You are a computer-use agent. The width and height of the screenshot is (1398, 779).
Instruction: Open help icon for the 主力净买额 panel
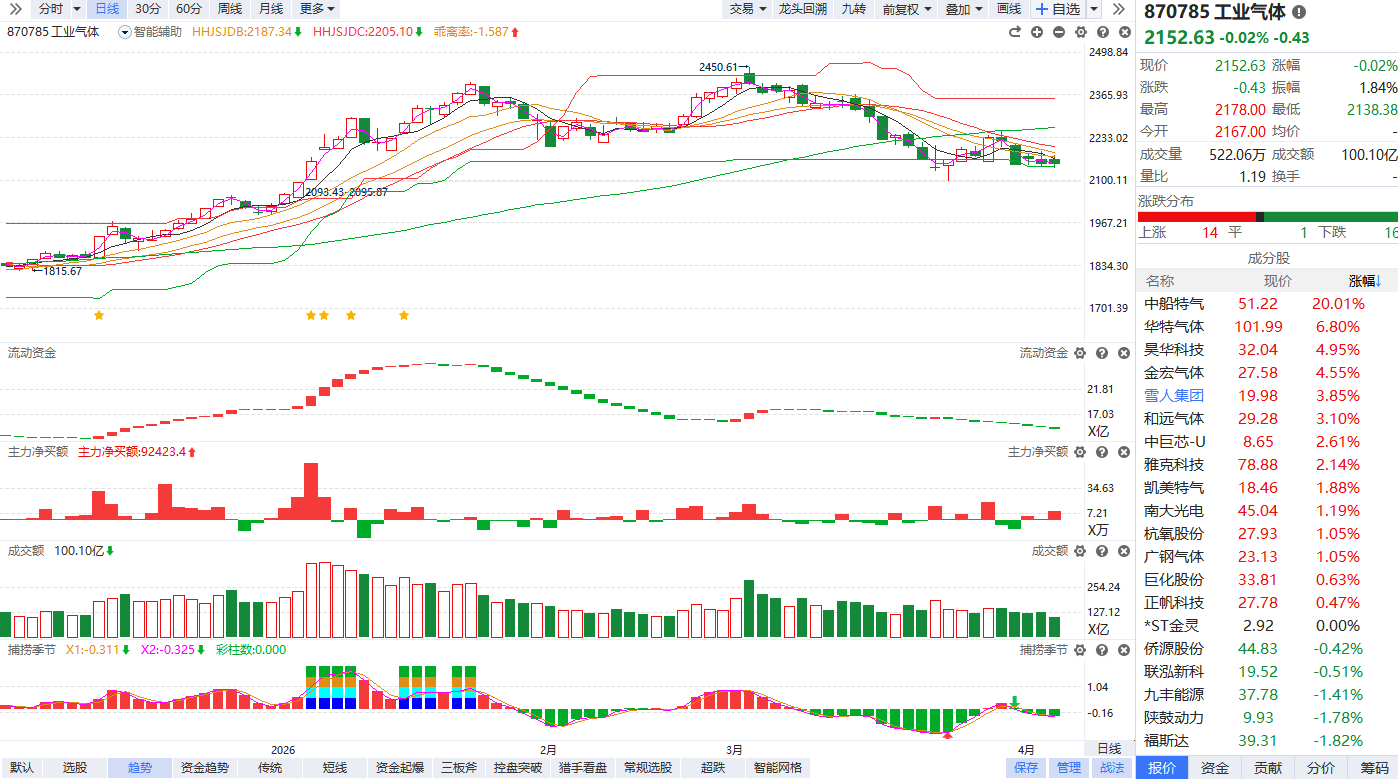point(1101,452)
